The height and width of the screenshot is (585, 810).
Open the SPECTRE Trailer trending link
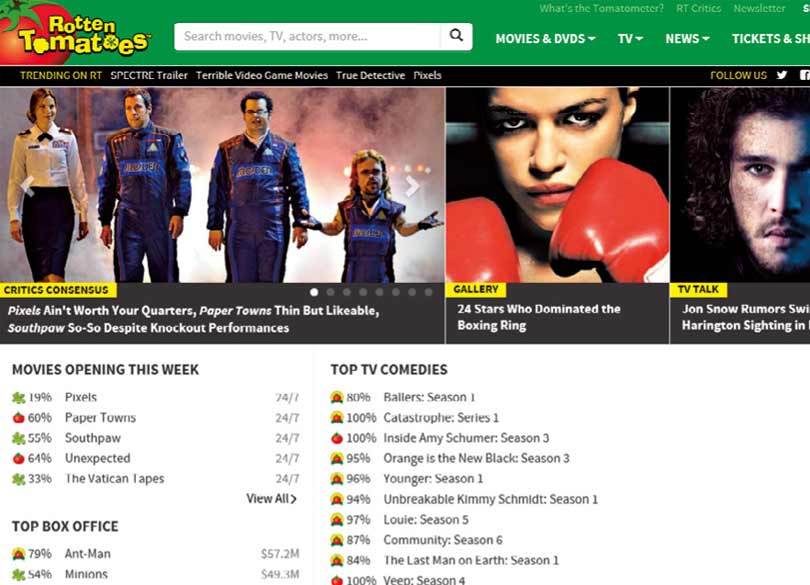pyautogui.click(x=149, y=75)
